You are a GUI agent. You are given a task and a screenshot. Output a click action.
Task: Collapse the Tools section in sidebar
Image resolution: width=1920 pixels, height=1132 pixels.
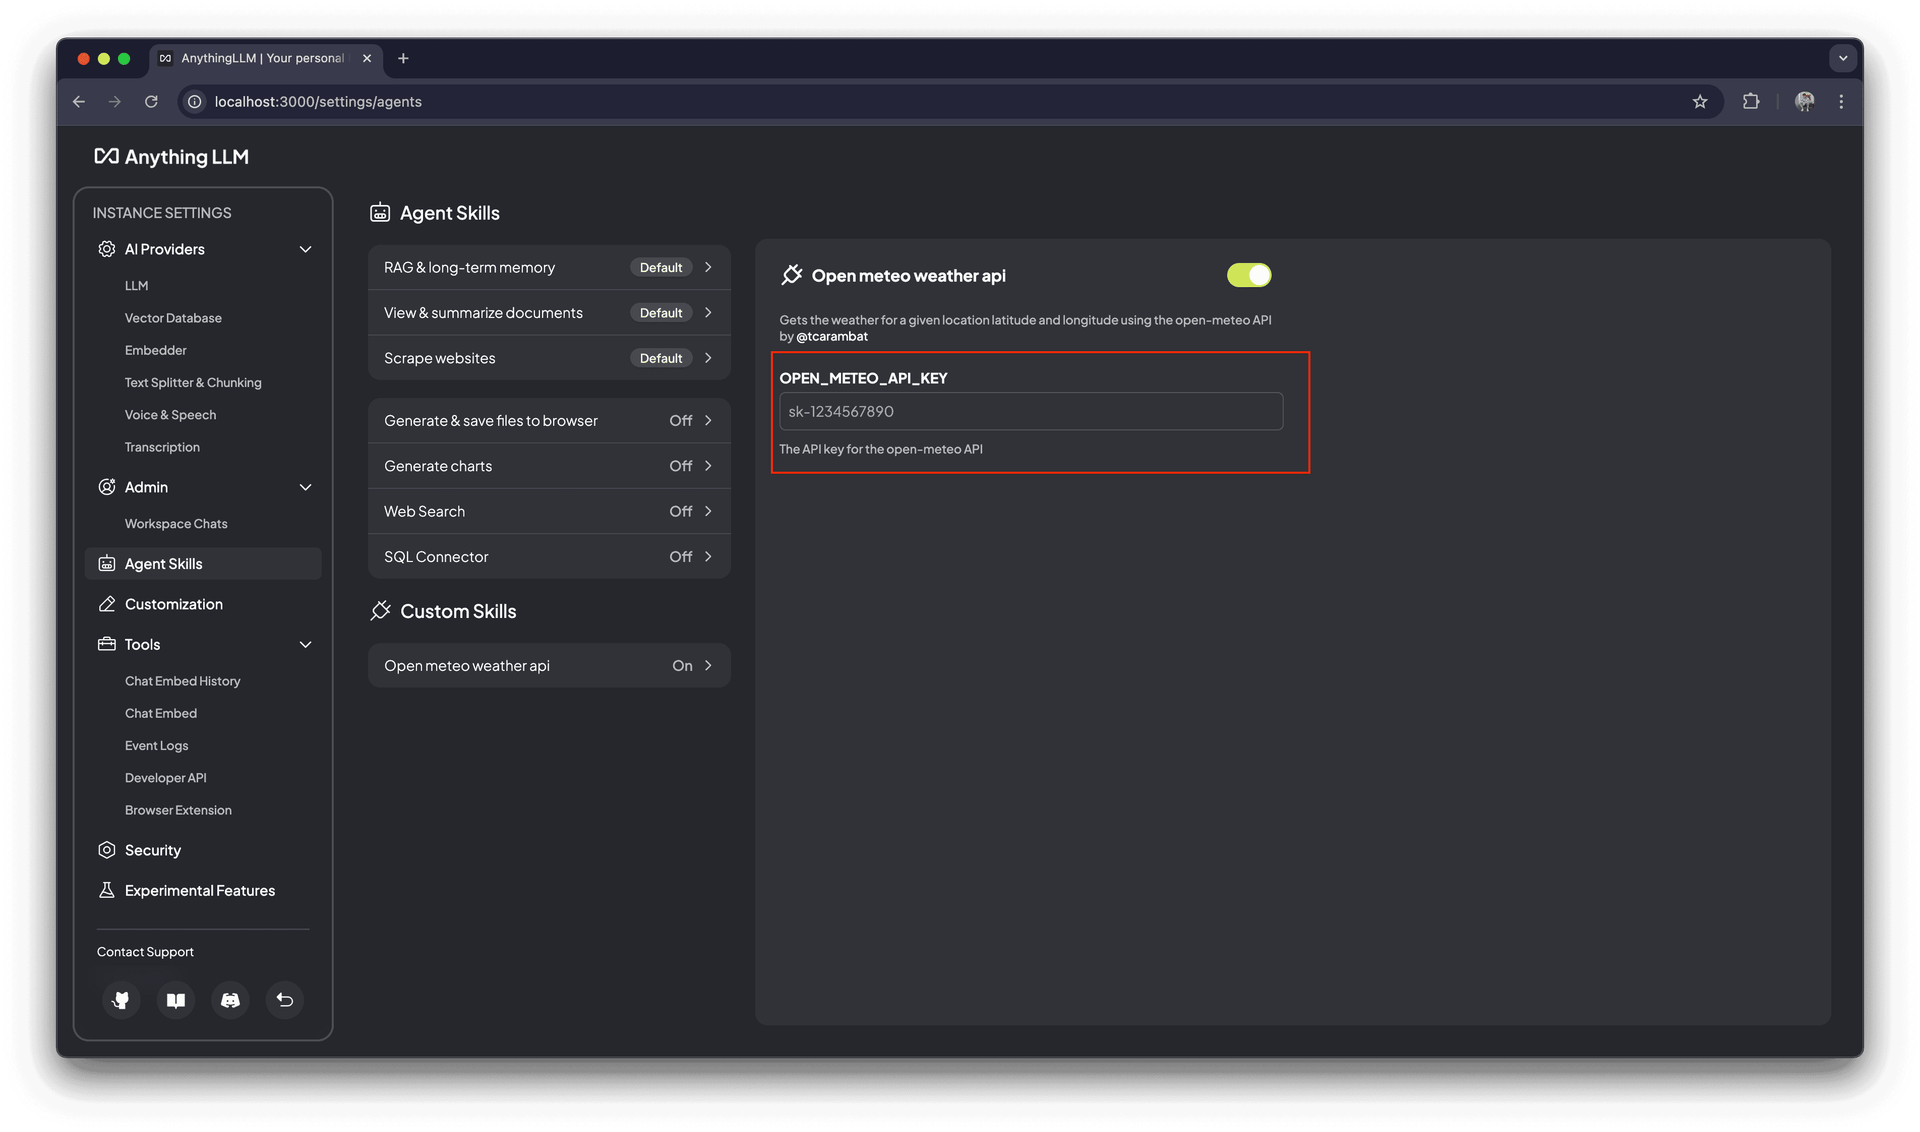coord(305,644)
